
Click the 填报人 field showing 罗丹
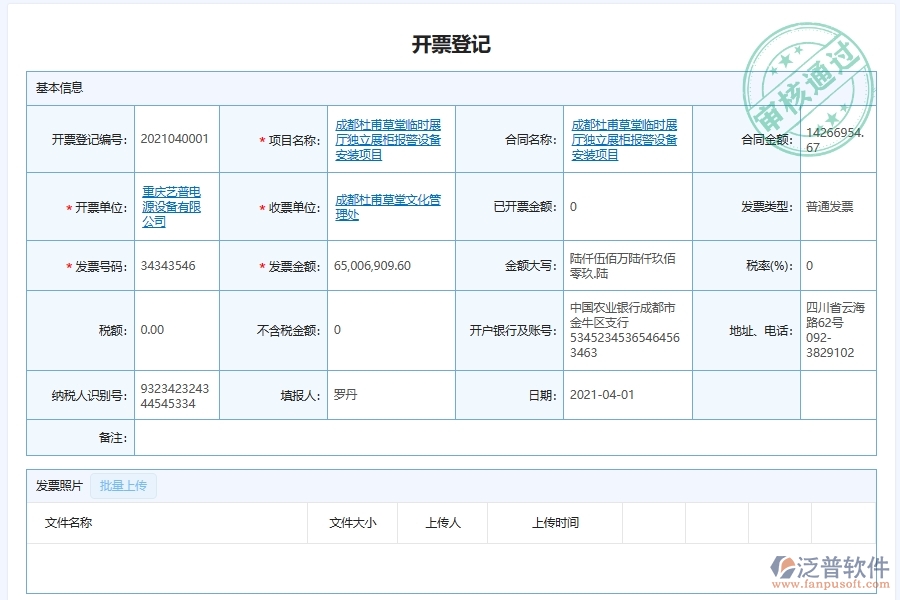(343, 394)
